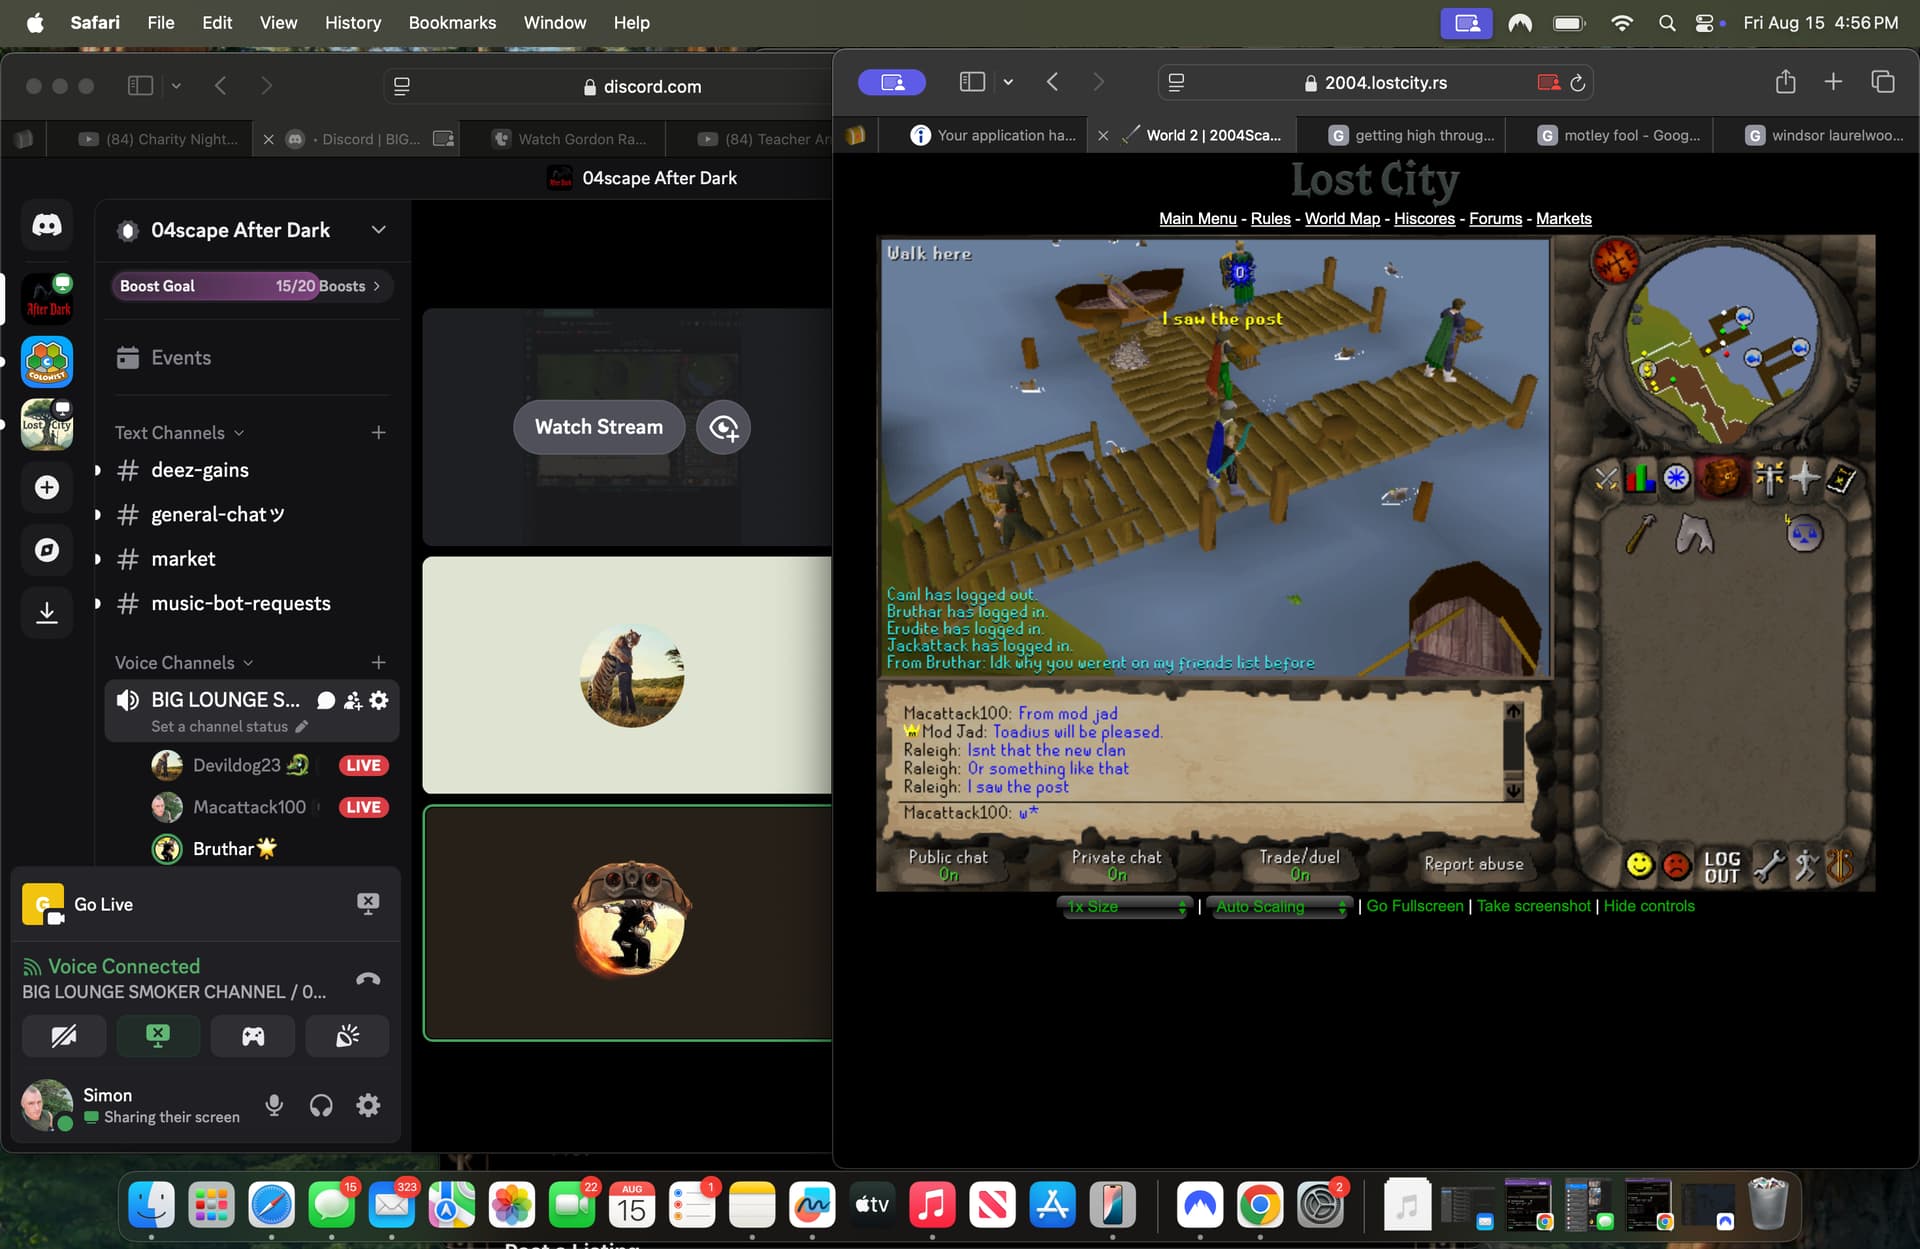The height and width of the screenshot is (1249, 1920).
Task: Select the Lost City server icon
Action: [47, 424]
